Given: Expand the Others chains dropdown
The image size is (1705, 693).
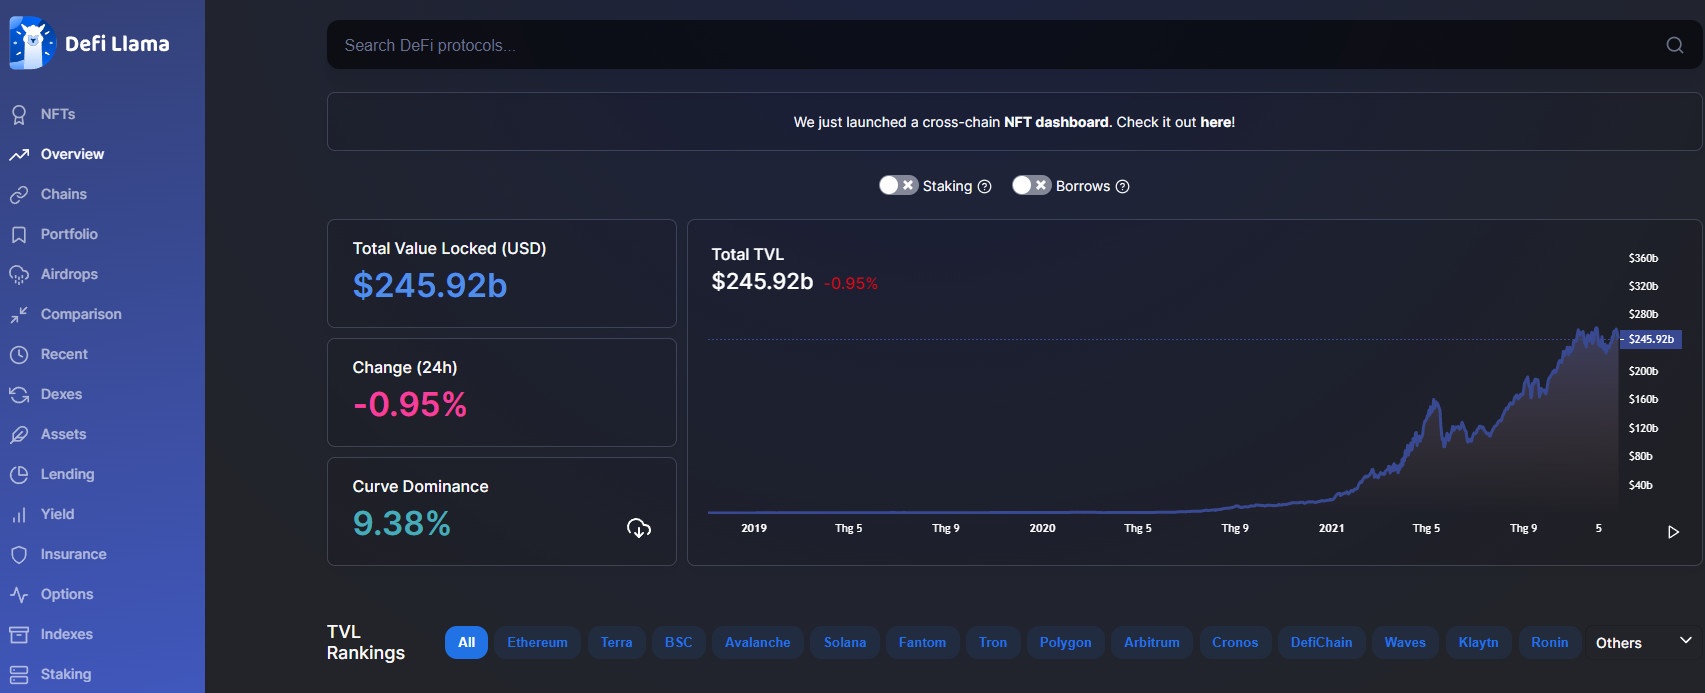Looking at the screenshot, I should pos(1618,643).
